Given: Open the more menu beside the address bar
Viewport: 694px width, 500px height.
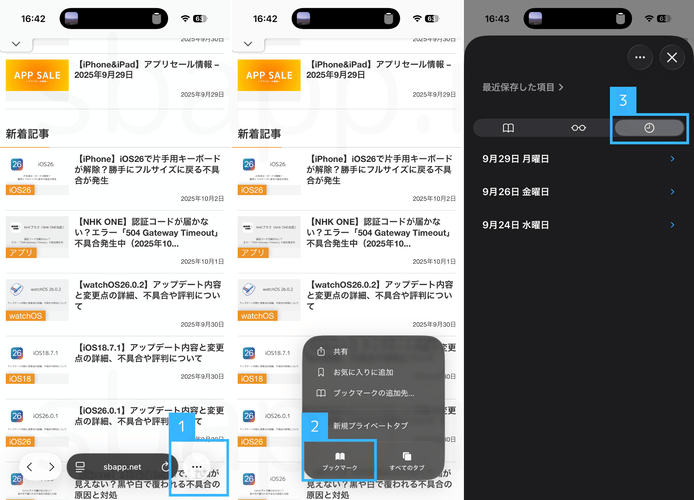Looking at the screenshot, I should [x=198, y=467].
